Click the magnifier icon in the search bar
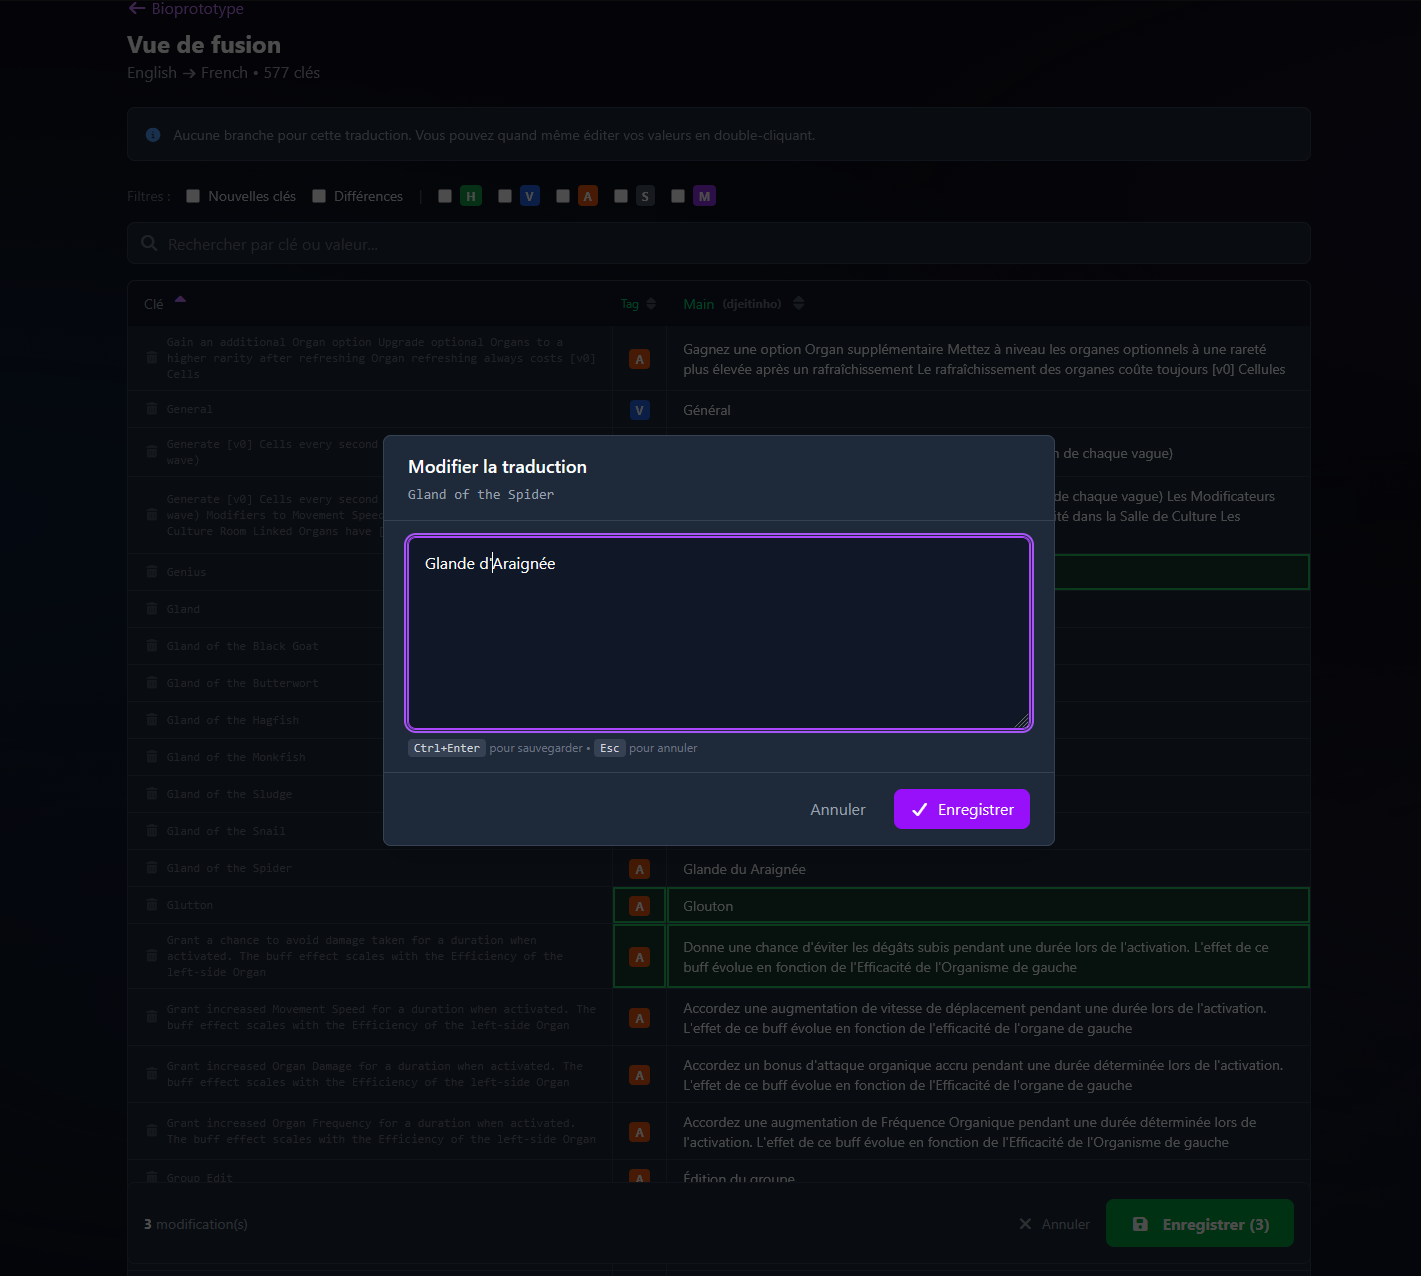This screenshot has width=1421, height=1276. click(148, 243)
